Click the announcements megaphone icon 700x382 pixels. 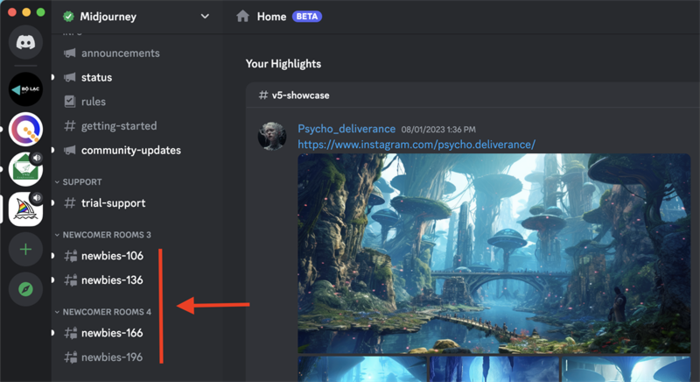70,53
